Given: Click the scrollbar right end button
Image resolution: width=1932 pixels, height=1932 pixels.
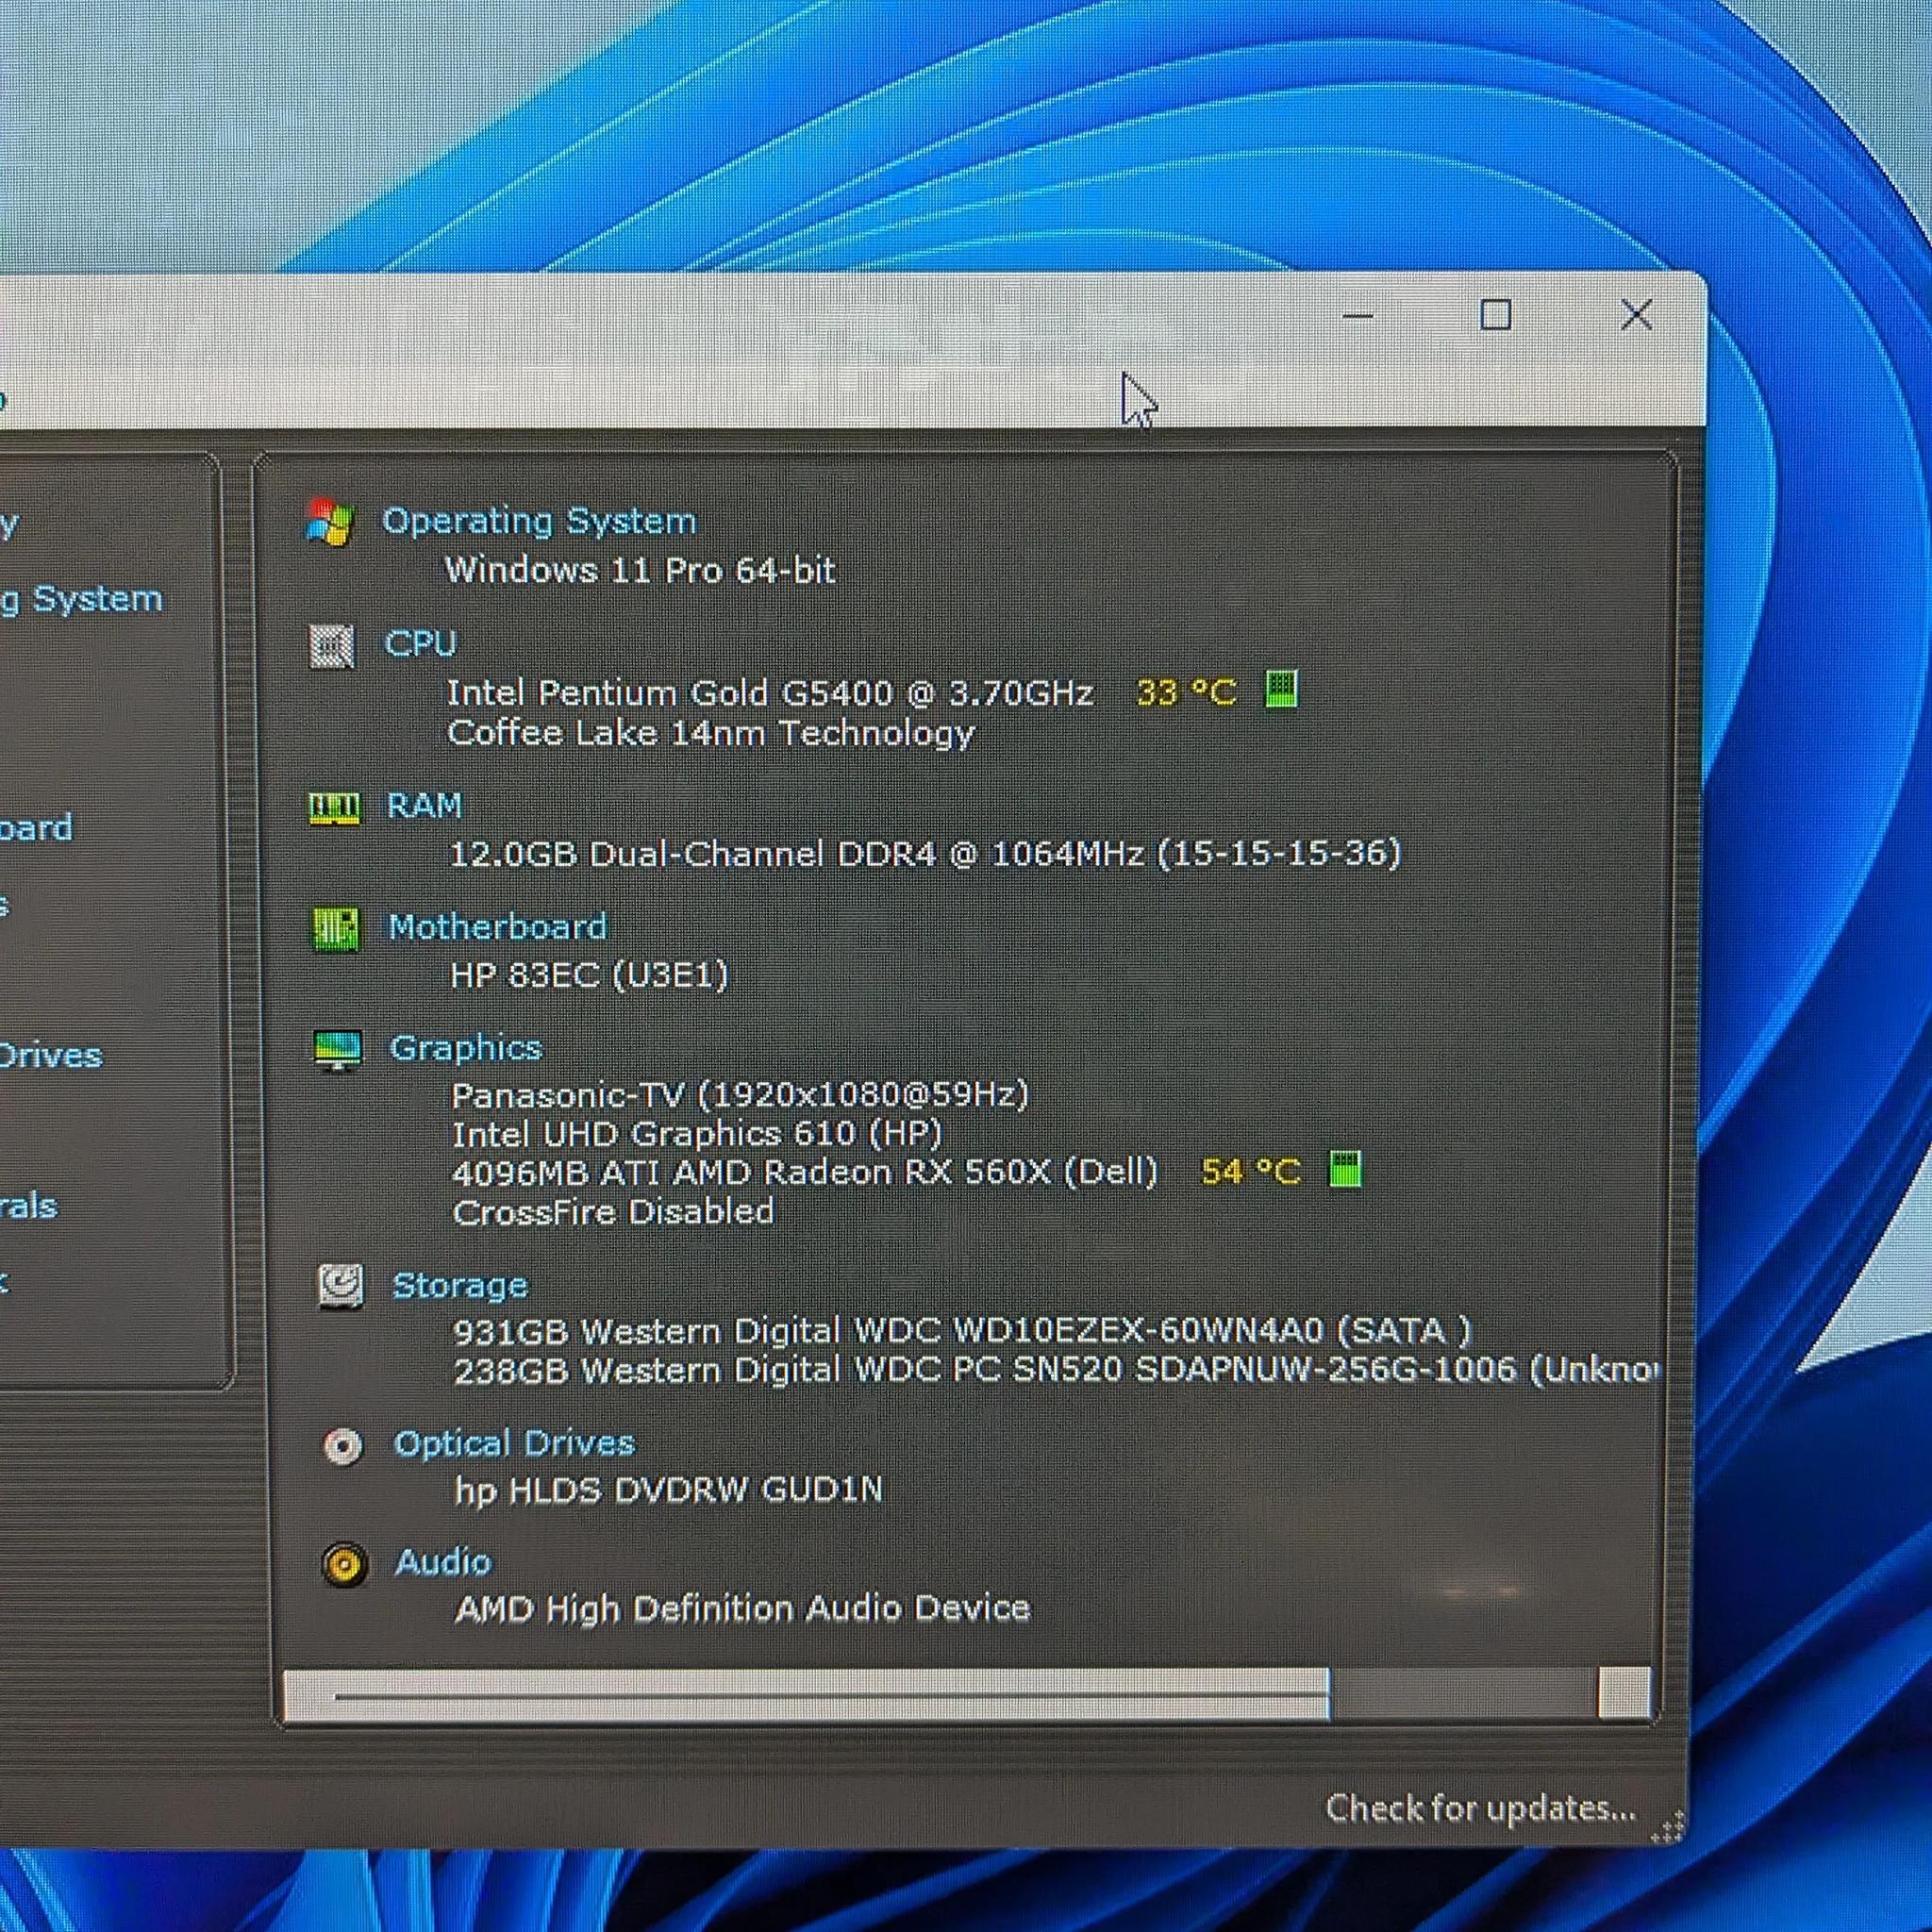Looking at the screenshot, I should 1624,1692.
